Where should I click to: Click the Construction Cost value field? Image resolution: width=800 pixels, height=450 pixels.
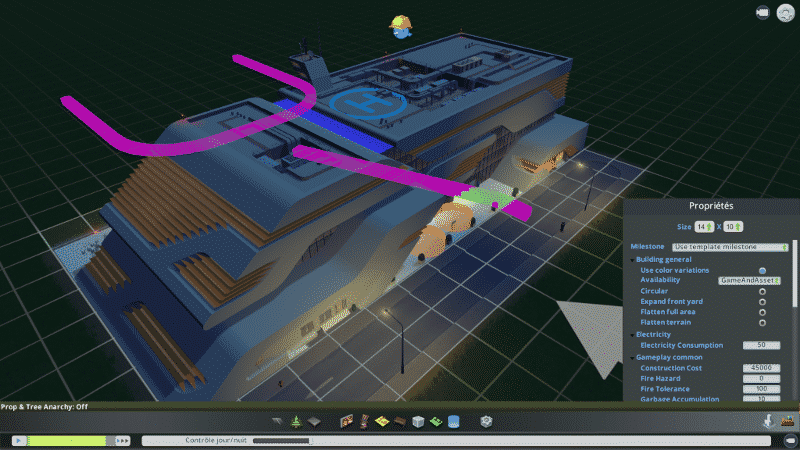[x=762, y=368]
